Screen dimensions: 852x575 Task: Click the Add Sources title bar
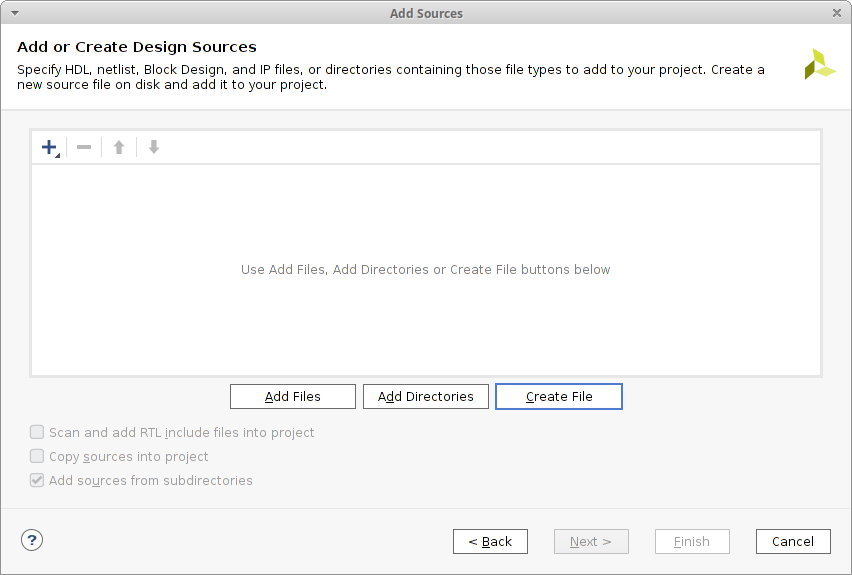pos(426,13)
